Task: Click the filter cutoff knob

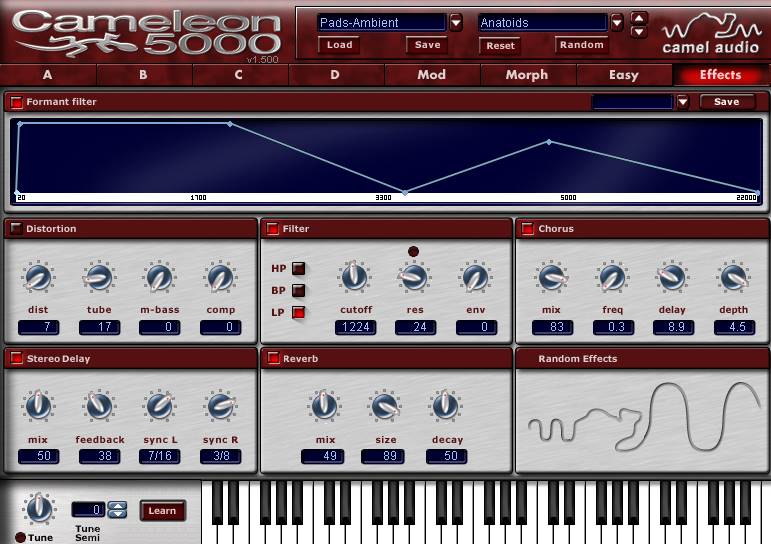Action: tap(354, 276)
